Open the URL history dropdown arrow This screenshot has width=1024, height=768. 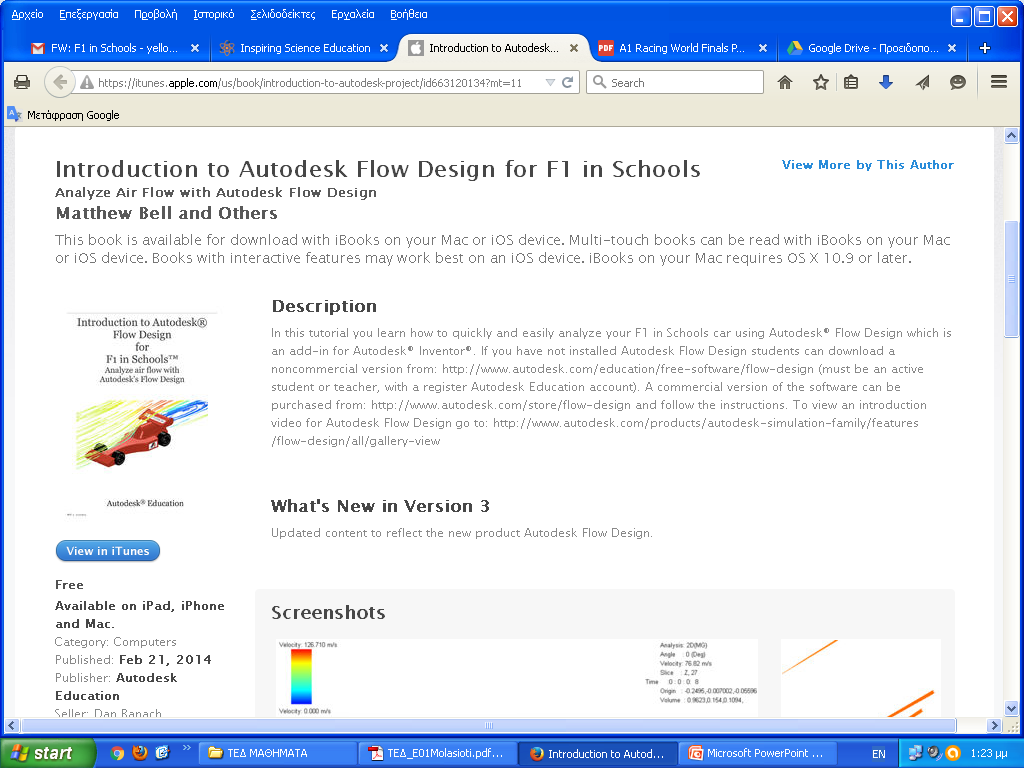(550, 83)
